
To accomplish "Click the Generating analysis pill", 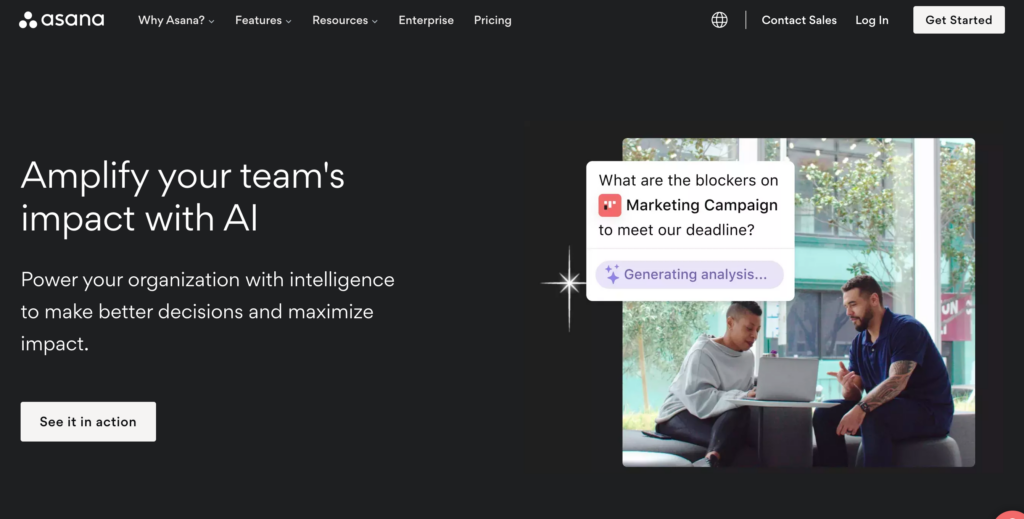I will coord(690,275).
